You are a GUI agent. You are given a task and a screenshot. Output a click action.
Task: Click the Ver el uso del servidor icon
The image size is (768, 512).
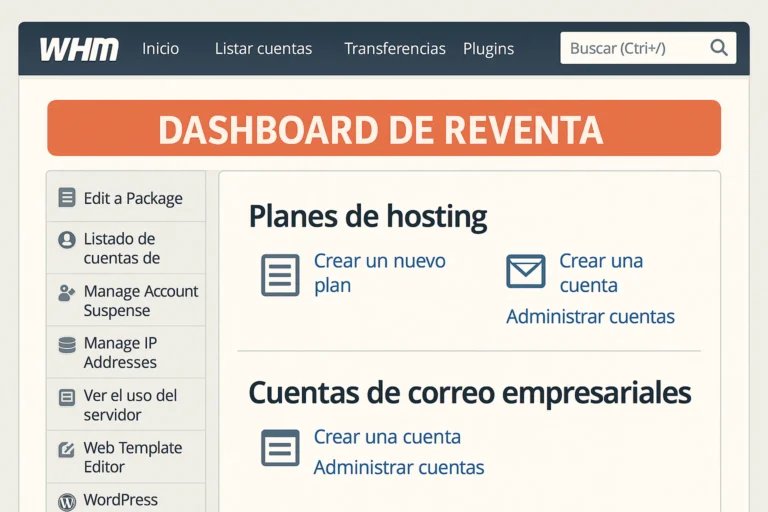(67, 397)
